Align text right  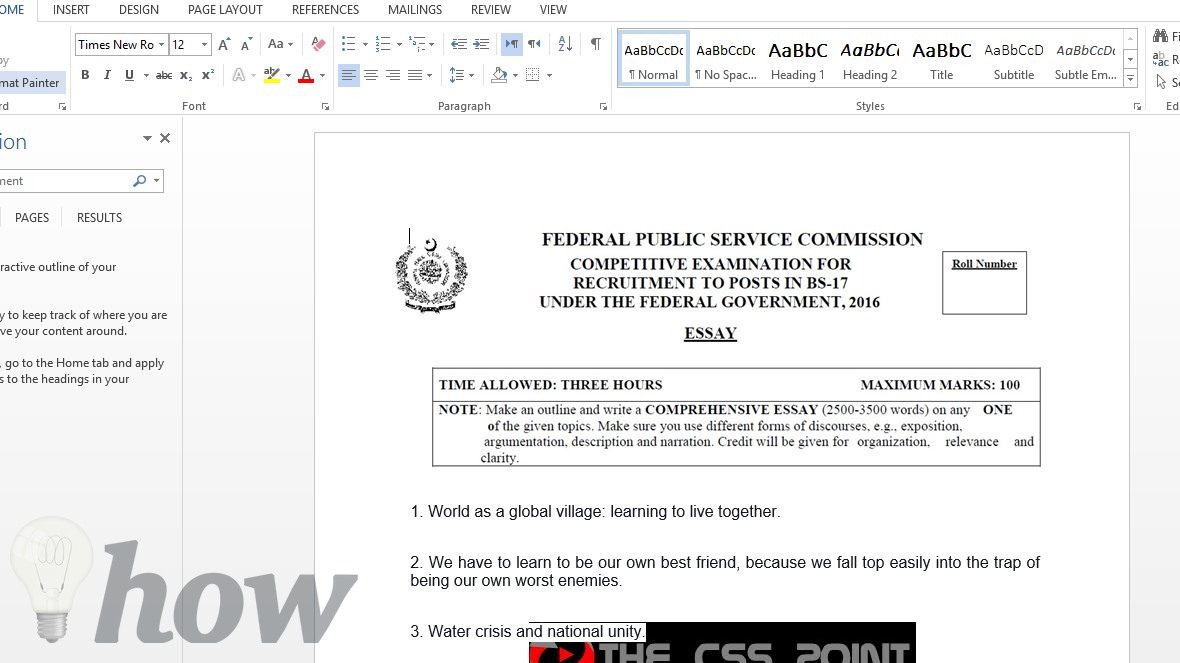coord(393,75)
